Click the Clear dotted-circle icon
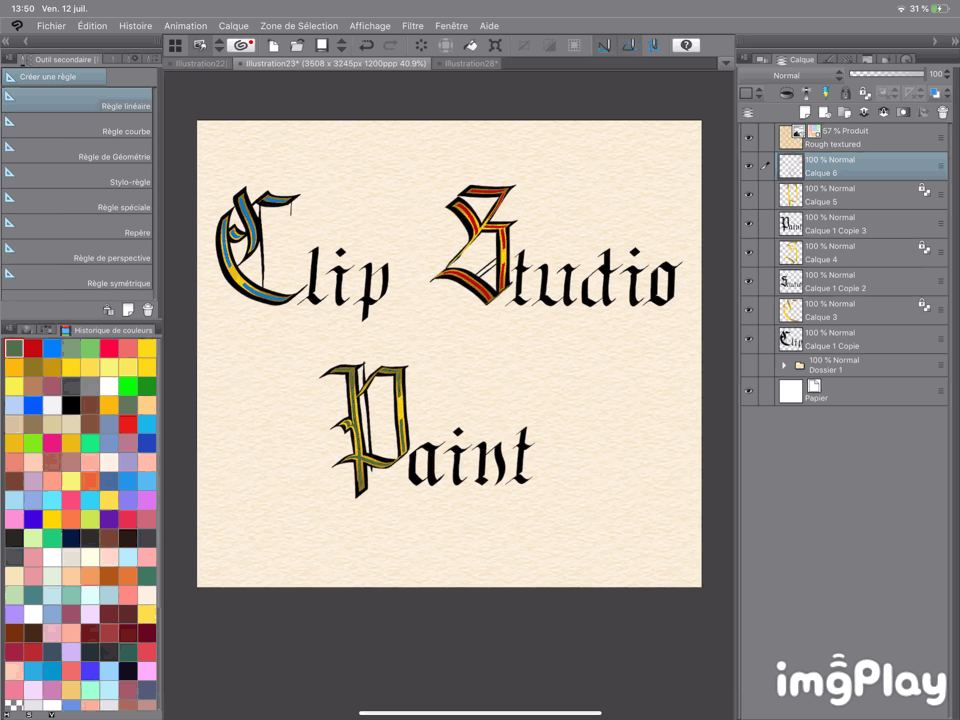This screenshot has height=720, width=960. pos(421,45)
